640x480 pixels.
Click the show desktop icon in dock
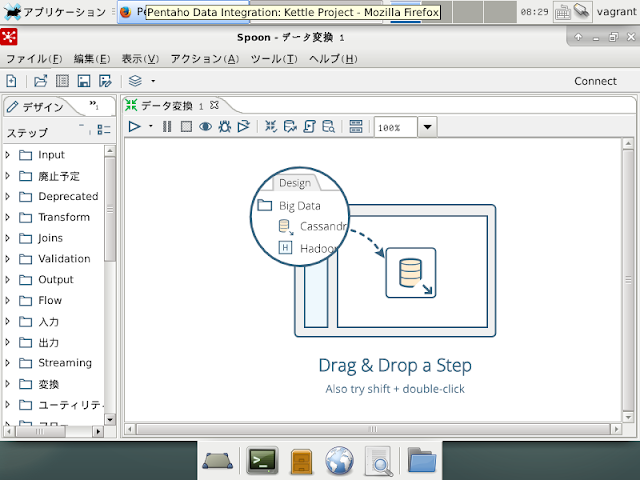(218, 461)
